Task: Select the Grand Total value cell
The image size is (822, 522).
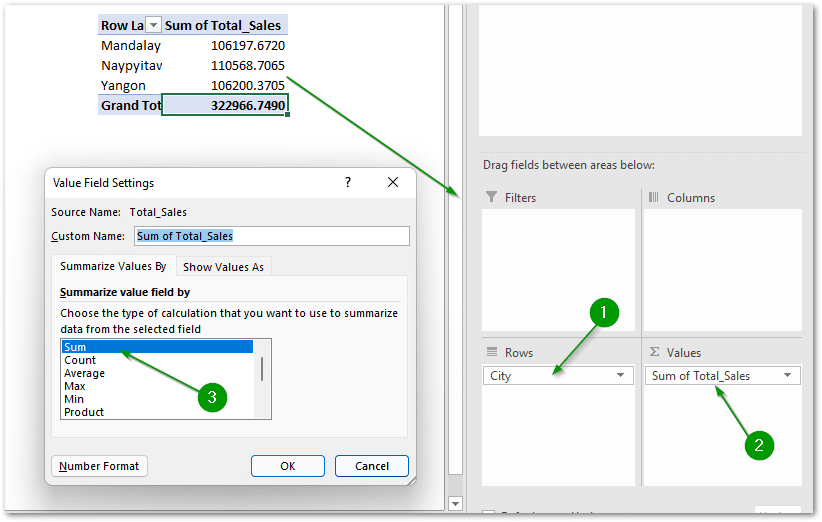Action: pos(225,105)
